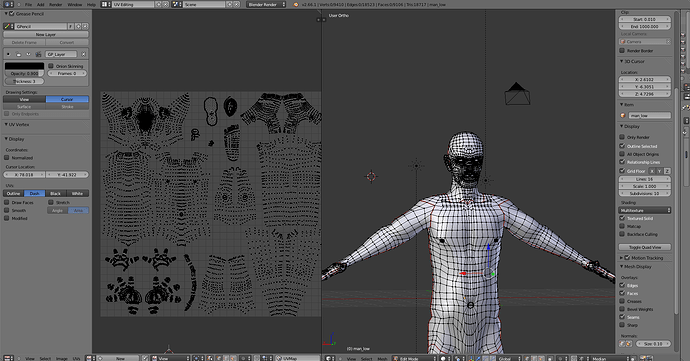Enable the Only Render checkbox
The width and height of the screenshot is (690, 361).
tap(622, 137)
